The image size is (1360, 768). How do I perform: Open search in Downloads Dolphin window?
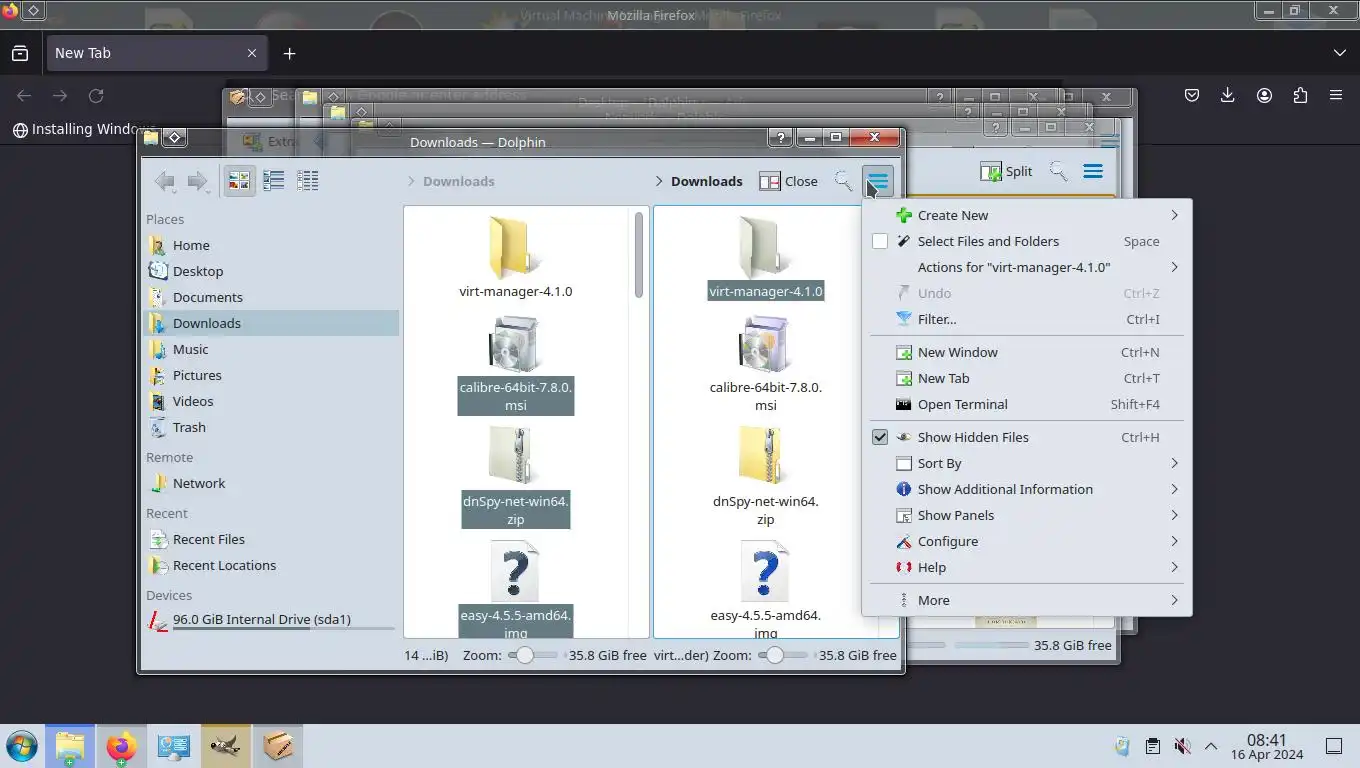click(x=844, y=181)
